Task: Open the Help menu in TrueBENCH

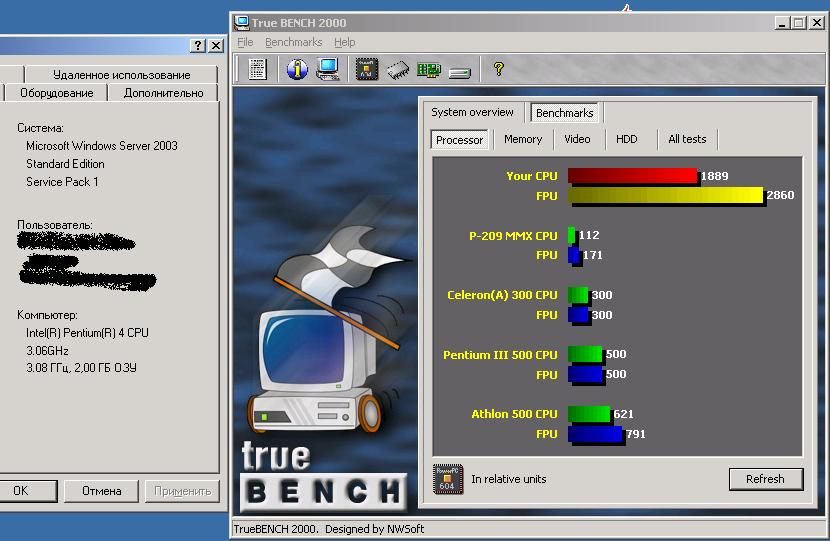Action: point(344,42)
